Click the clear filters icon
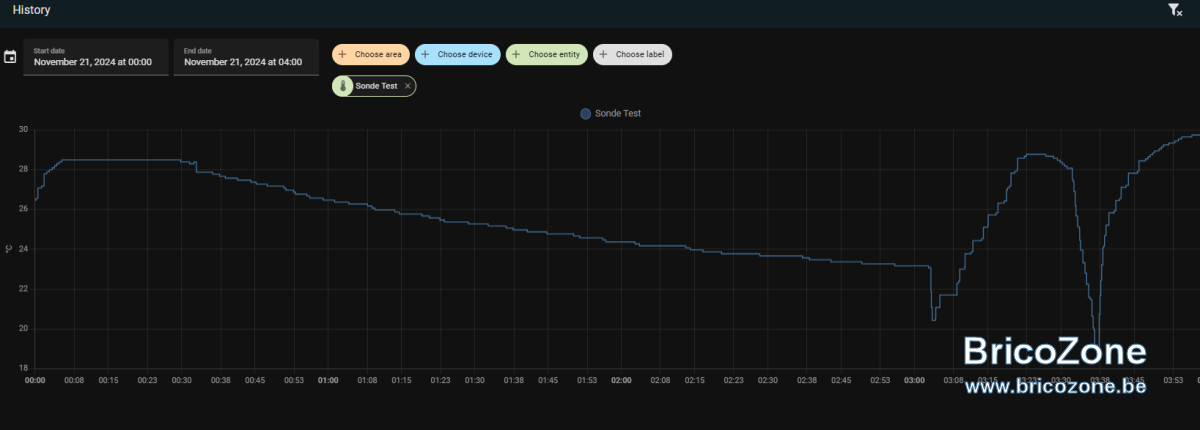Screen dimensions: 1200x430 [1175, 10]
